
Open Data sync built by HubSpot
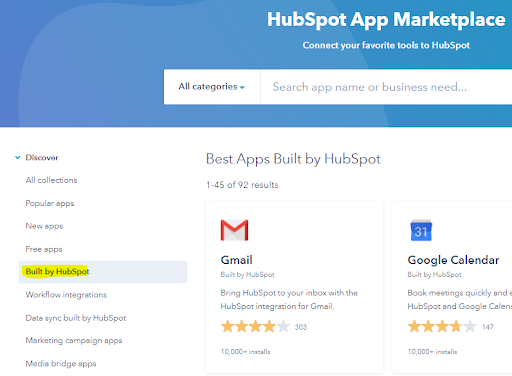[76, 318]
